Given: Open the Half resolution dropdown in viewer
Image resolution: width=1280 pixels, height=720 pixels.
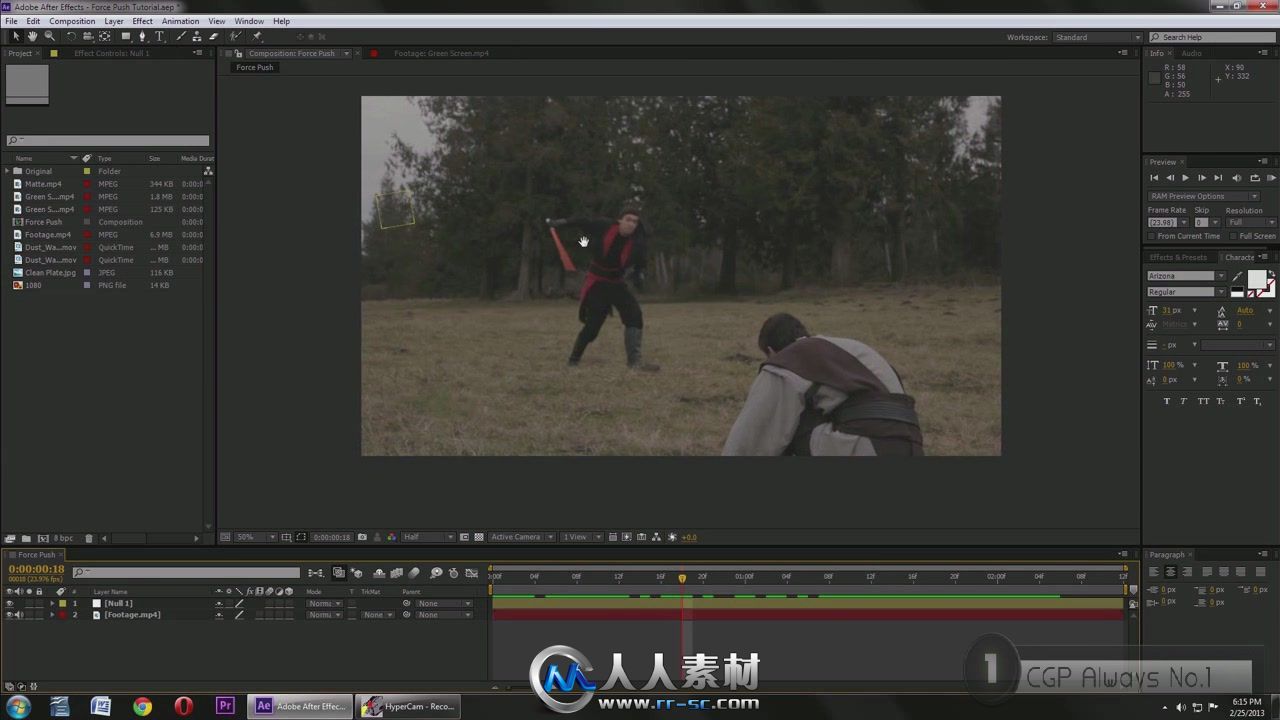Looking at the screenshot, I should (x=427, y=537).
